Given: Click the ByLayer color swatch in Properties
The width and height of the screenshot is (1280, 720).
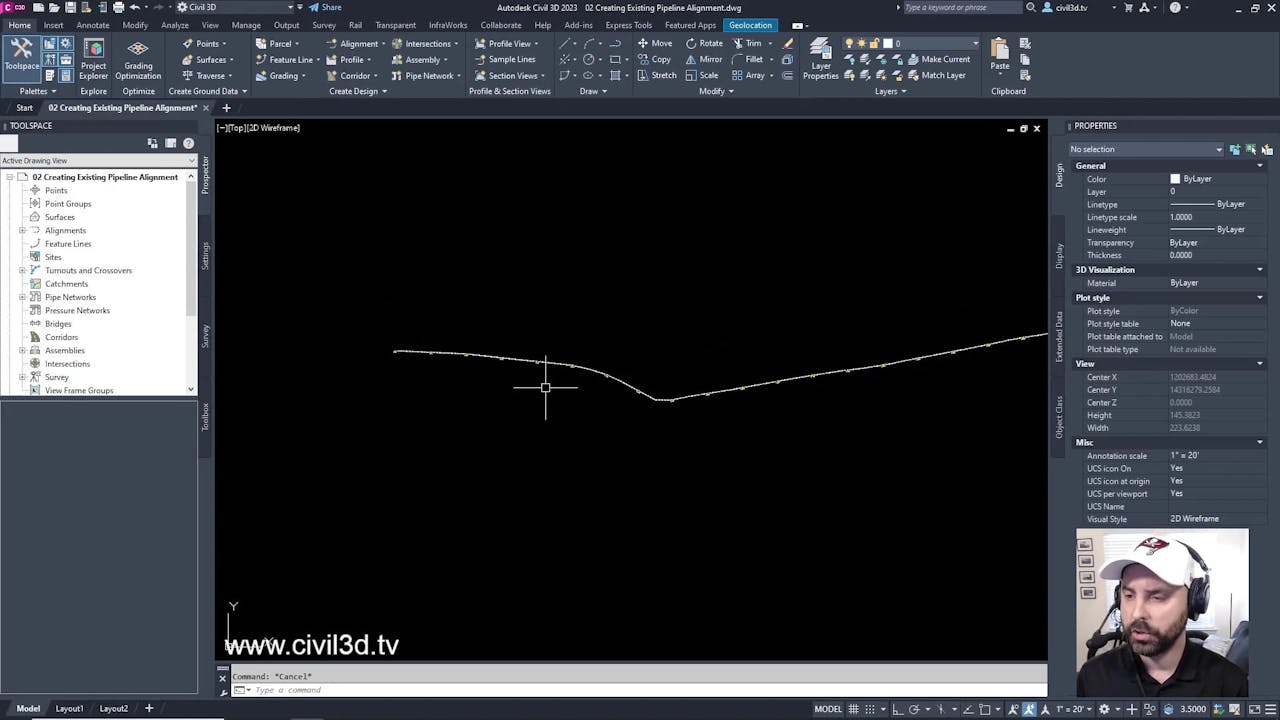Looking at the screenshot, I should coord(1175,178).
